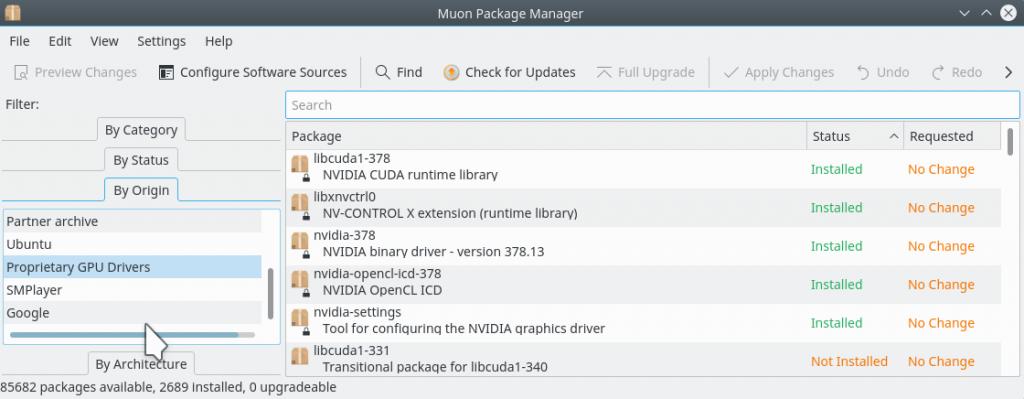Click the Undo arrow icon

863,72
